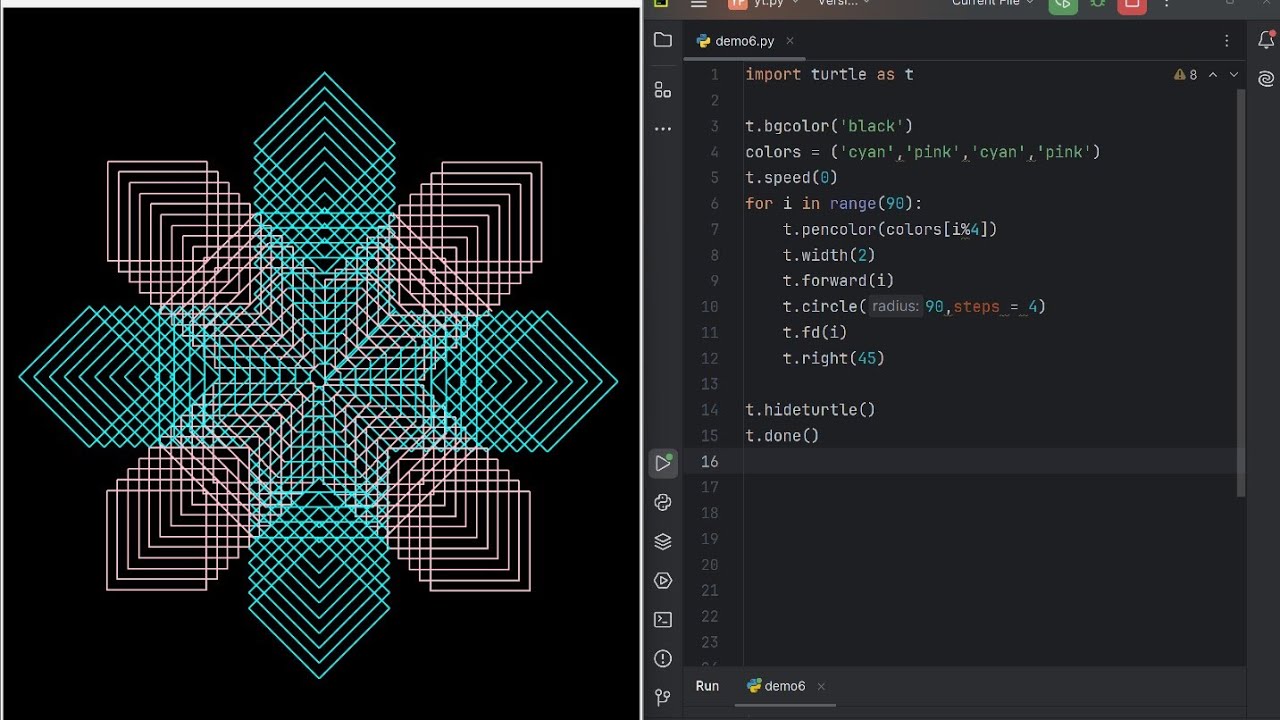Open the Project folder tool window
The image size is (1280, 720).
662,40
